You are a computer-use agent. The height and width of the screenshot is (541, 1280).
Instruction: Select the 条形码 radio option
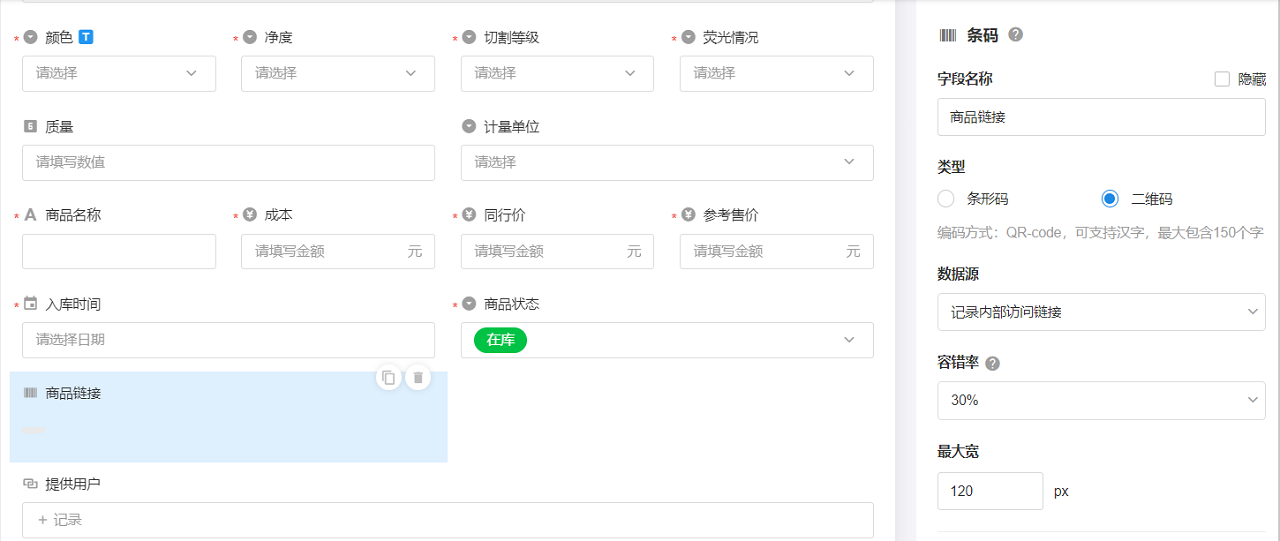[946, 199]
